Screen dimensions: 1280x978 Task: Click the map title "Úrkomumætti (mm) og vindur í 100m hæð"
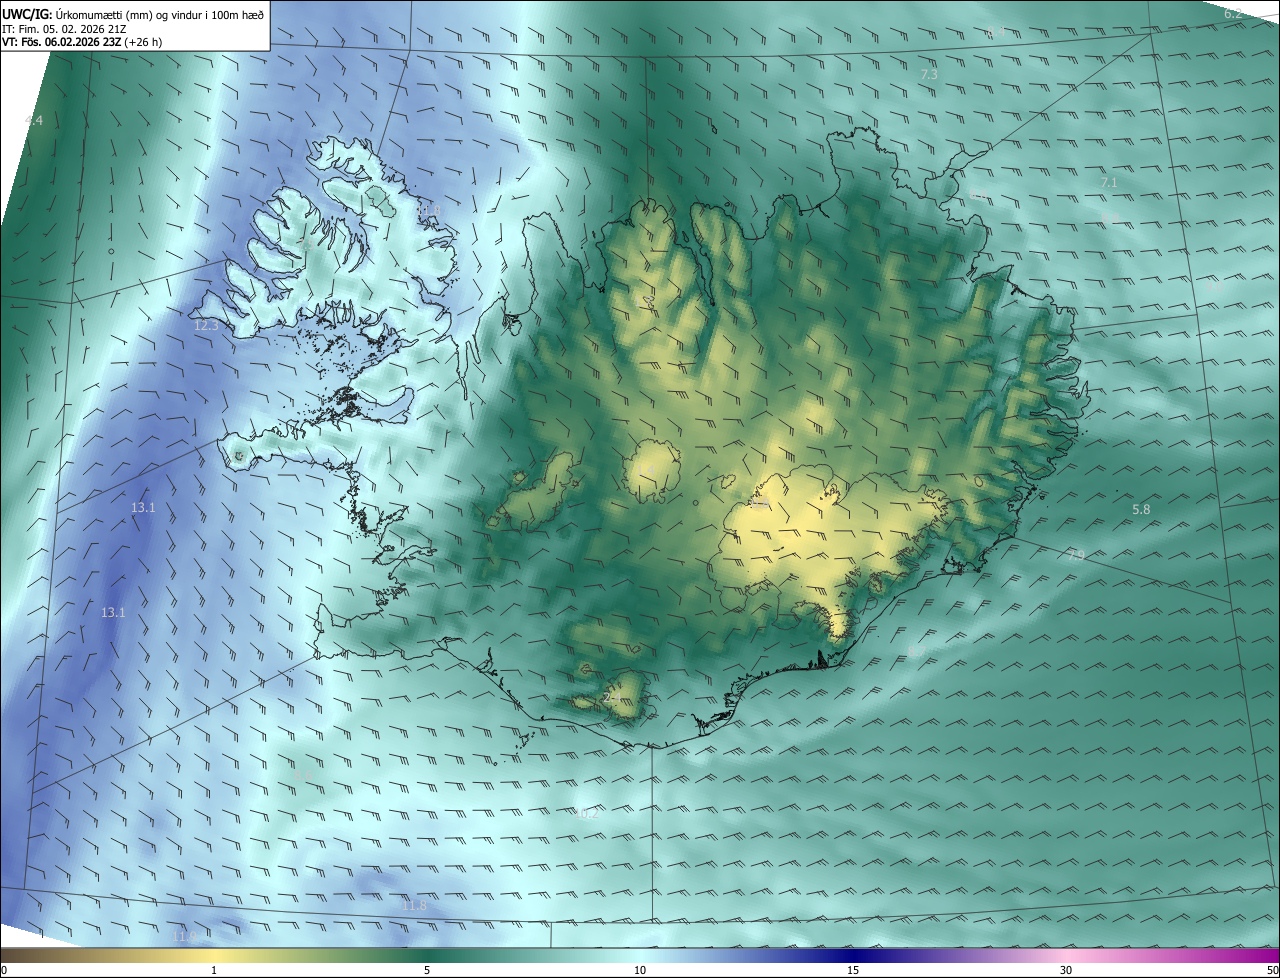tap(158, 13)
